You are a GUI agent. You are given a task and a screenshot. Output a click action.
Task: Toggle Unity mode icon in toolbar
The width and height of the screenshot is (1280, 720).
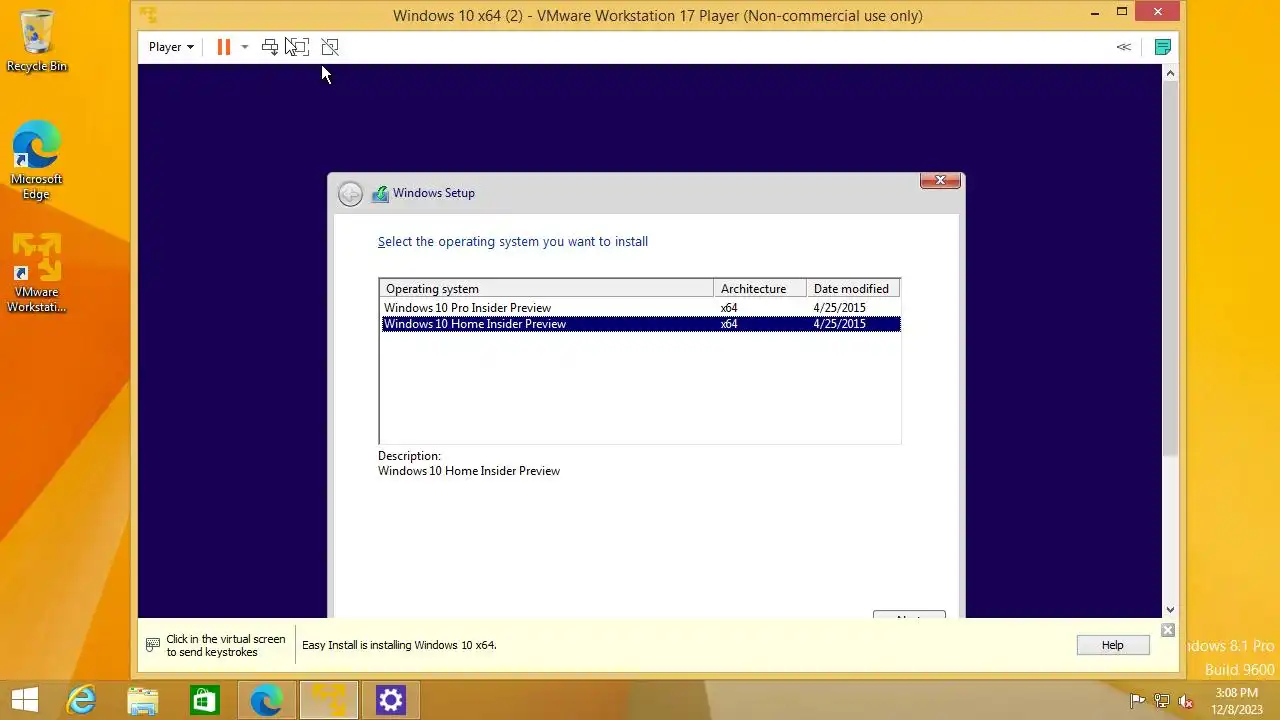330,47
